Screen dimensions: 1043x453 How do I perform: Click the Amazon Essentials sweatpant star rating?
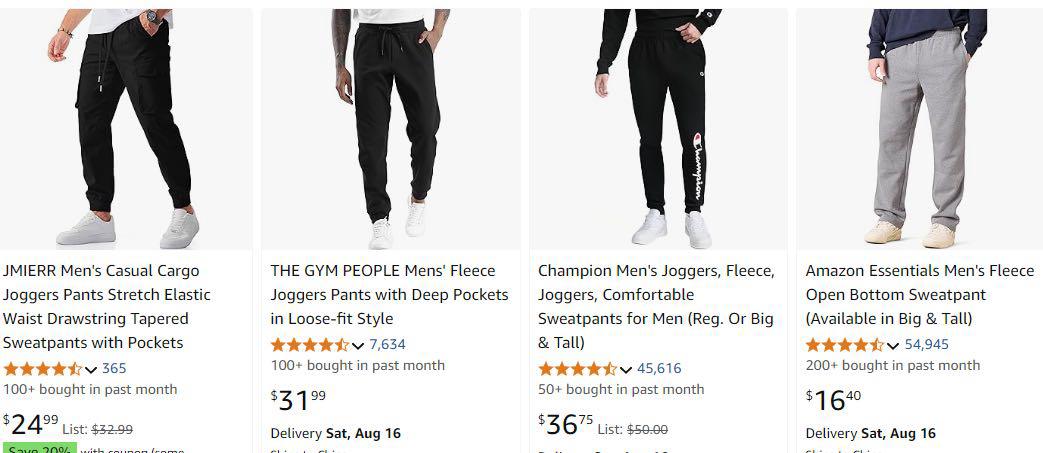click(x=845, y=344)
